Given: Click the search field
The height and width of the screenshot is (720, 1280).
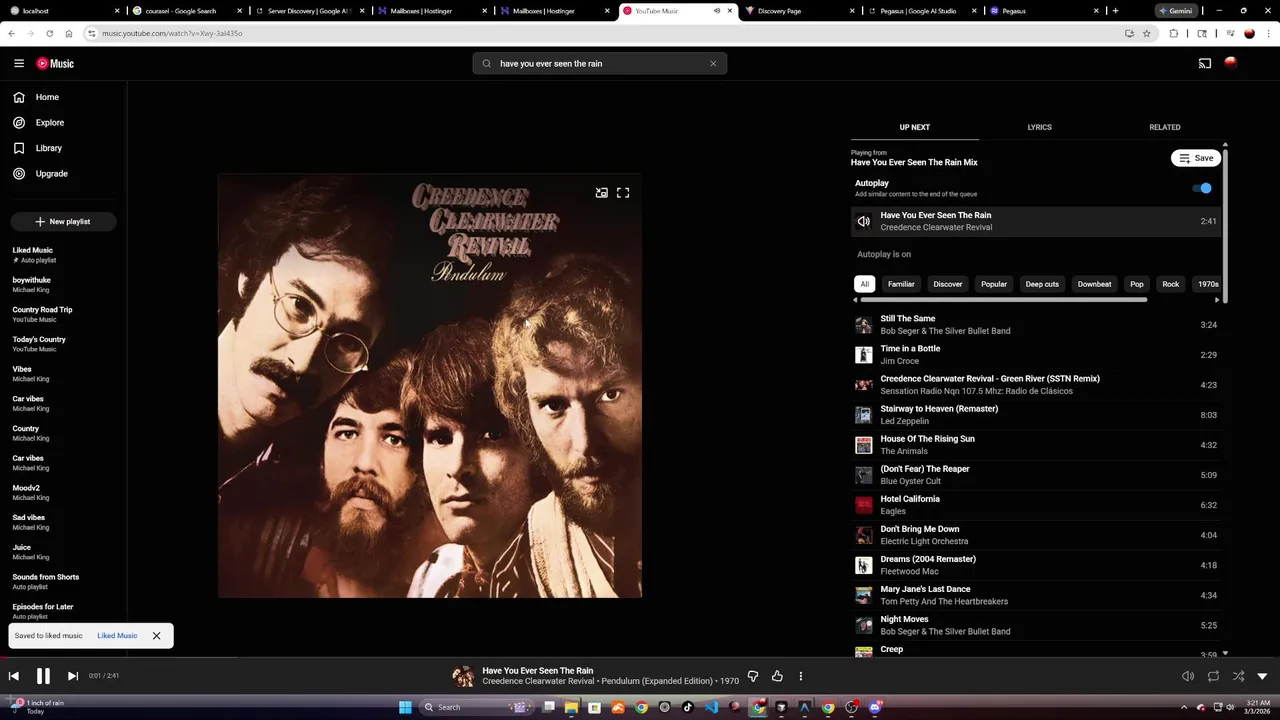Looking at the screenshot, I should pyautogui.click(x=600, y=63).
